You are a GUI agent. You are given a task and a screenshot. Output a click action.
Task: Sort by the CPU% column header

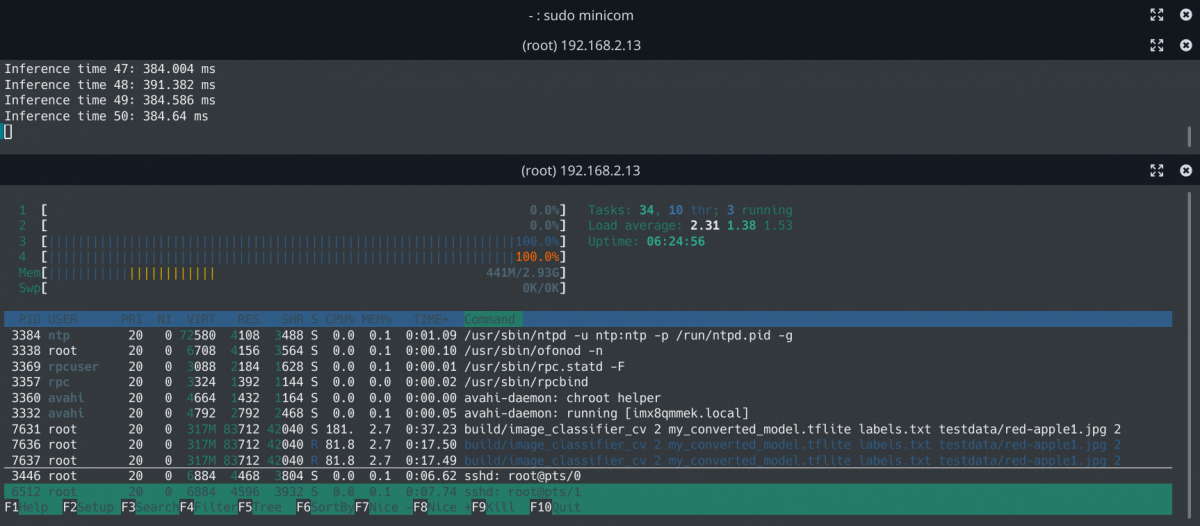pyautogui.click(x=340, y=319)
